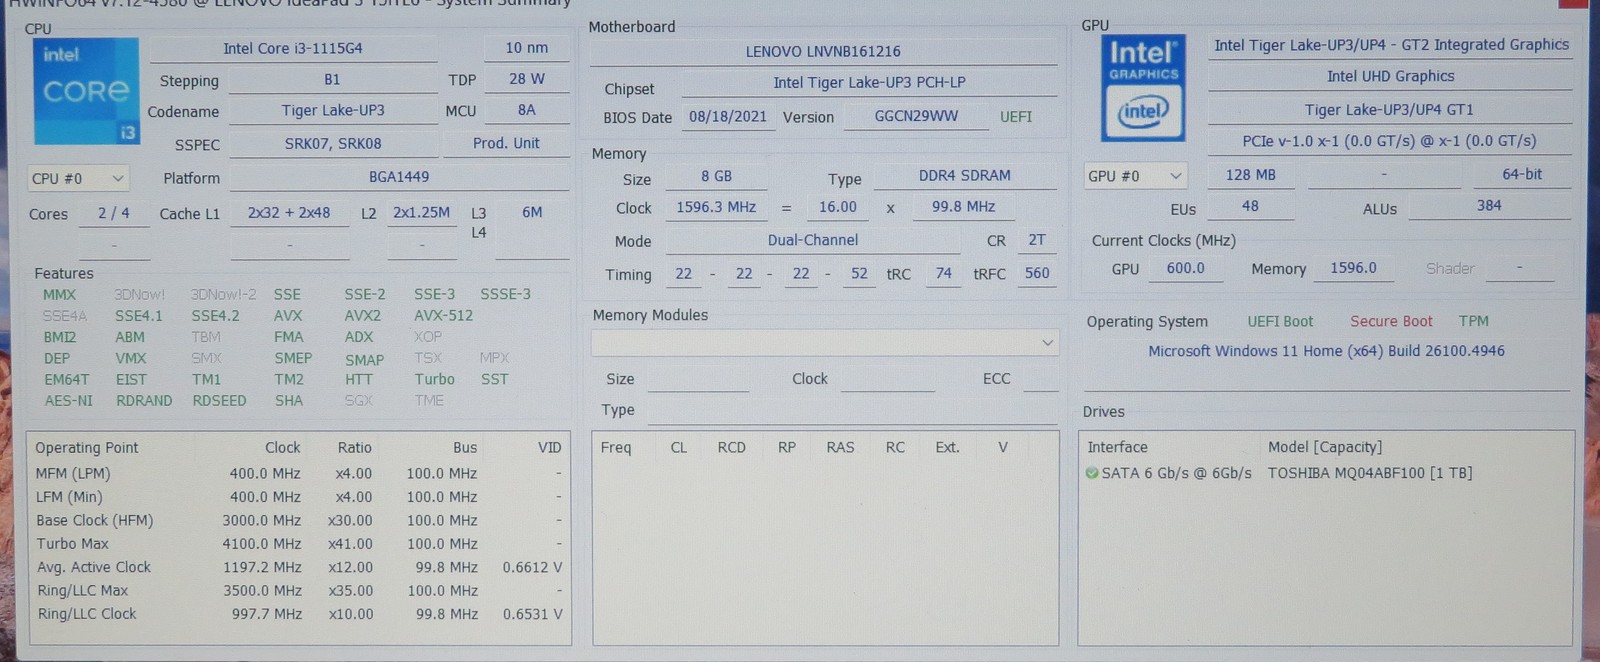Viewport: 1600px width, 662px height.
Task: Click the DDR4 SDRAM memory type
Action: pos(965,176)
